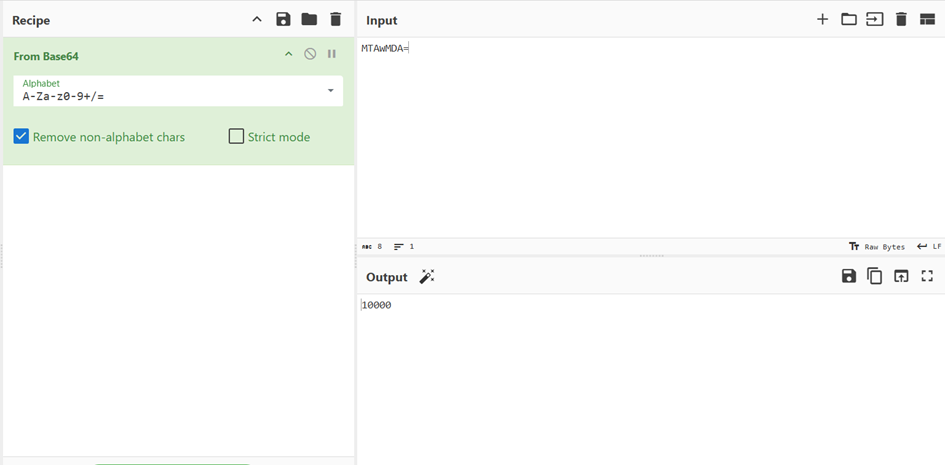Maximise the output pane
The height and width of the screenshot is (465, 945).
[x=927, y=276]
